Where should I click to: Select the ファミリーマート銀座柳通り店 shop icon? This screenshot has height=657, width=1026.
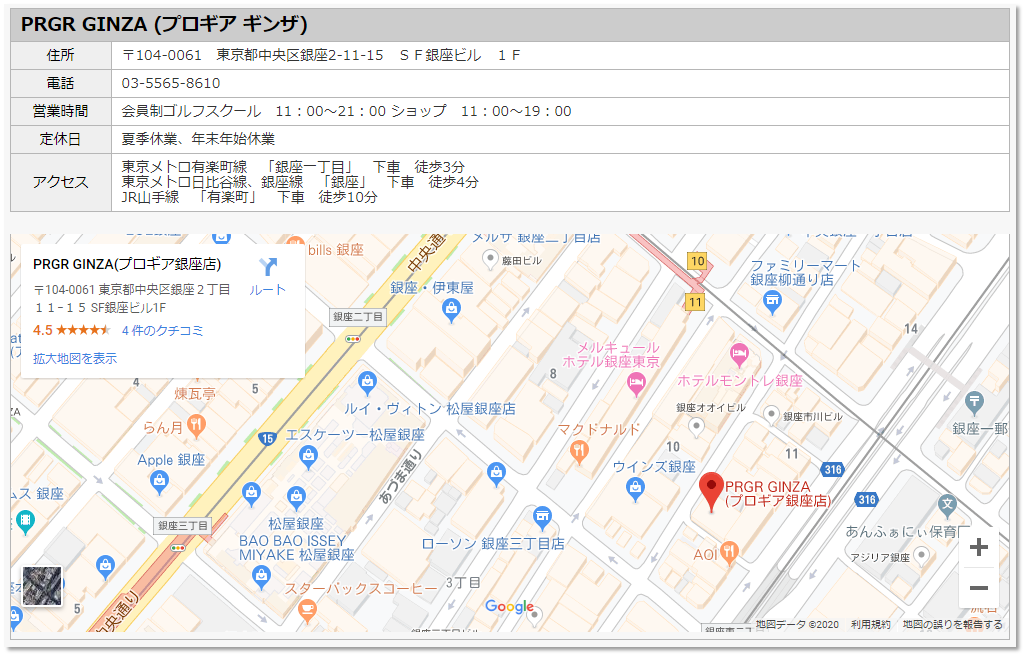[x=772, y=302]
